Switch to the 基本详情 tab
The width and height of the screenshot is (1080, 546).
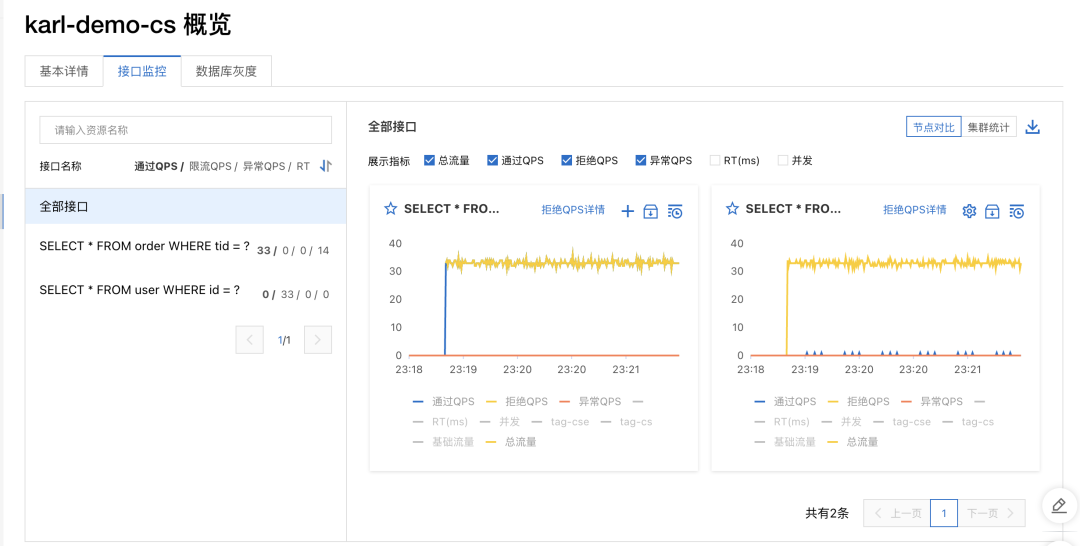tap(64, 72)
